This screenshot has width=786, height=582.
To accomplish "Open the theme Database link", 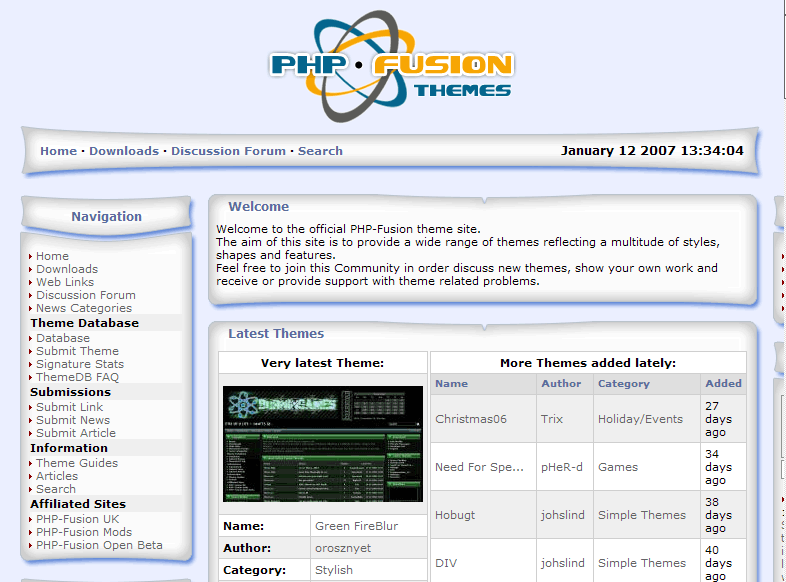I will click(x=63, y=338).
